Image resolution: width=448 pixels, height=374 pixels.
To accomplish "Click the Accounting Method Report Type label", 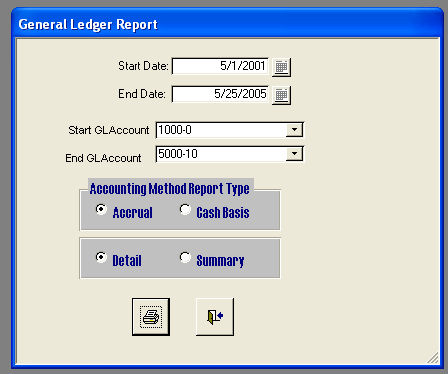I will 170,189.
